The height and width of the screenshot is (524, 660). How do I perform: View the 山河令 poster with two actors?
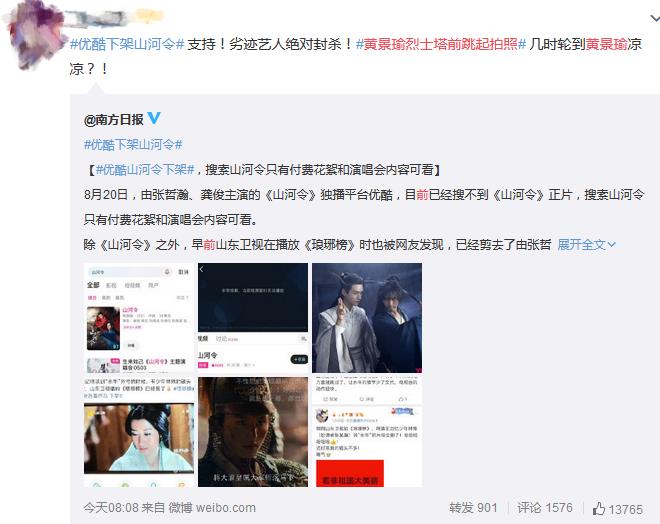pos(367,318)
